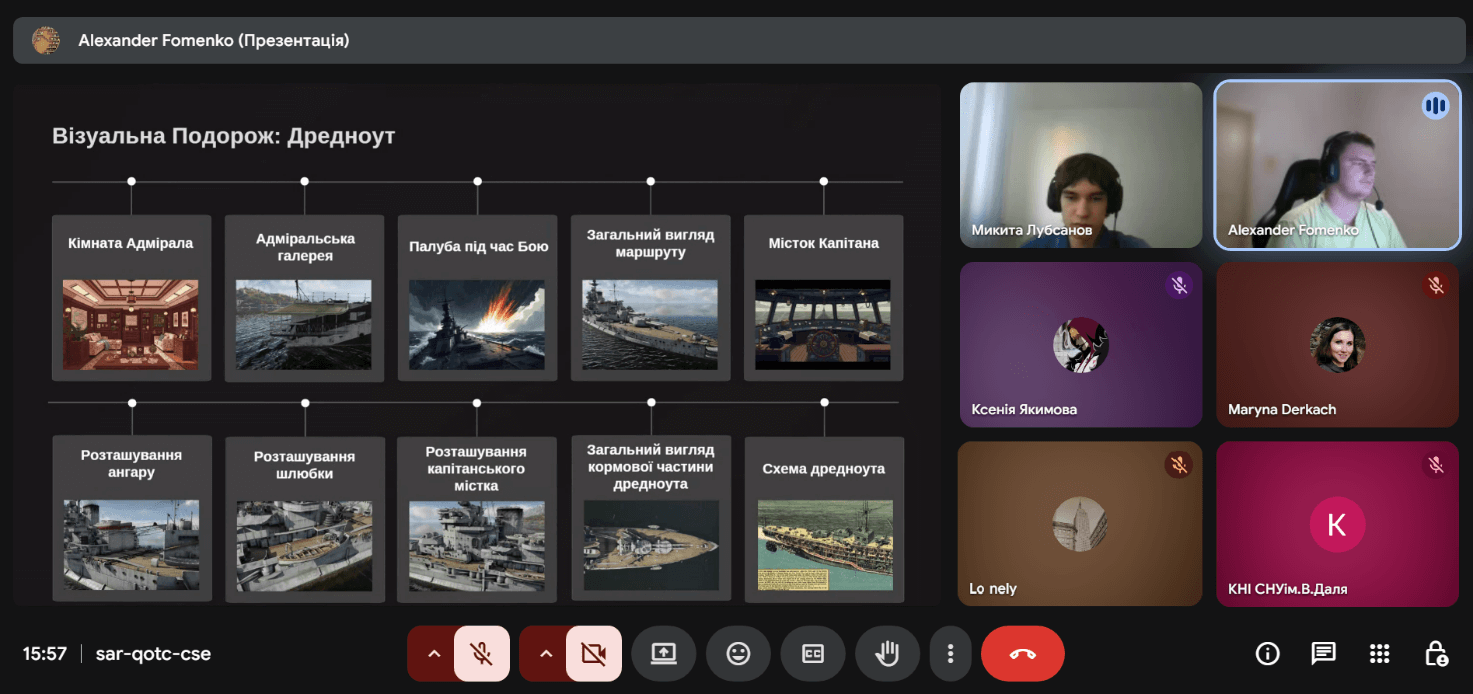This screenshot has height=694, width=1473.
Task: Open meeting details info icon
Action: tap(1267, 654)
